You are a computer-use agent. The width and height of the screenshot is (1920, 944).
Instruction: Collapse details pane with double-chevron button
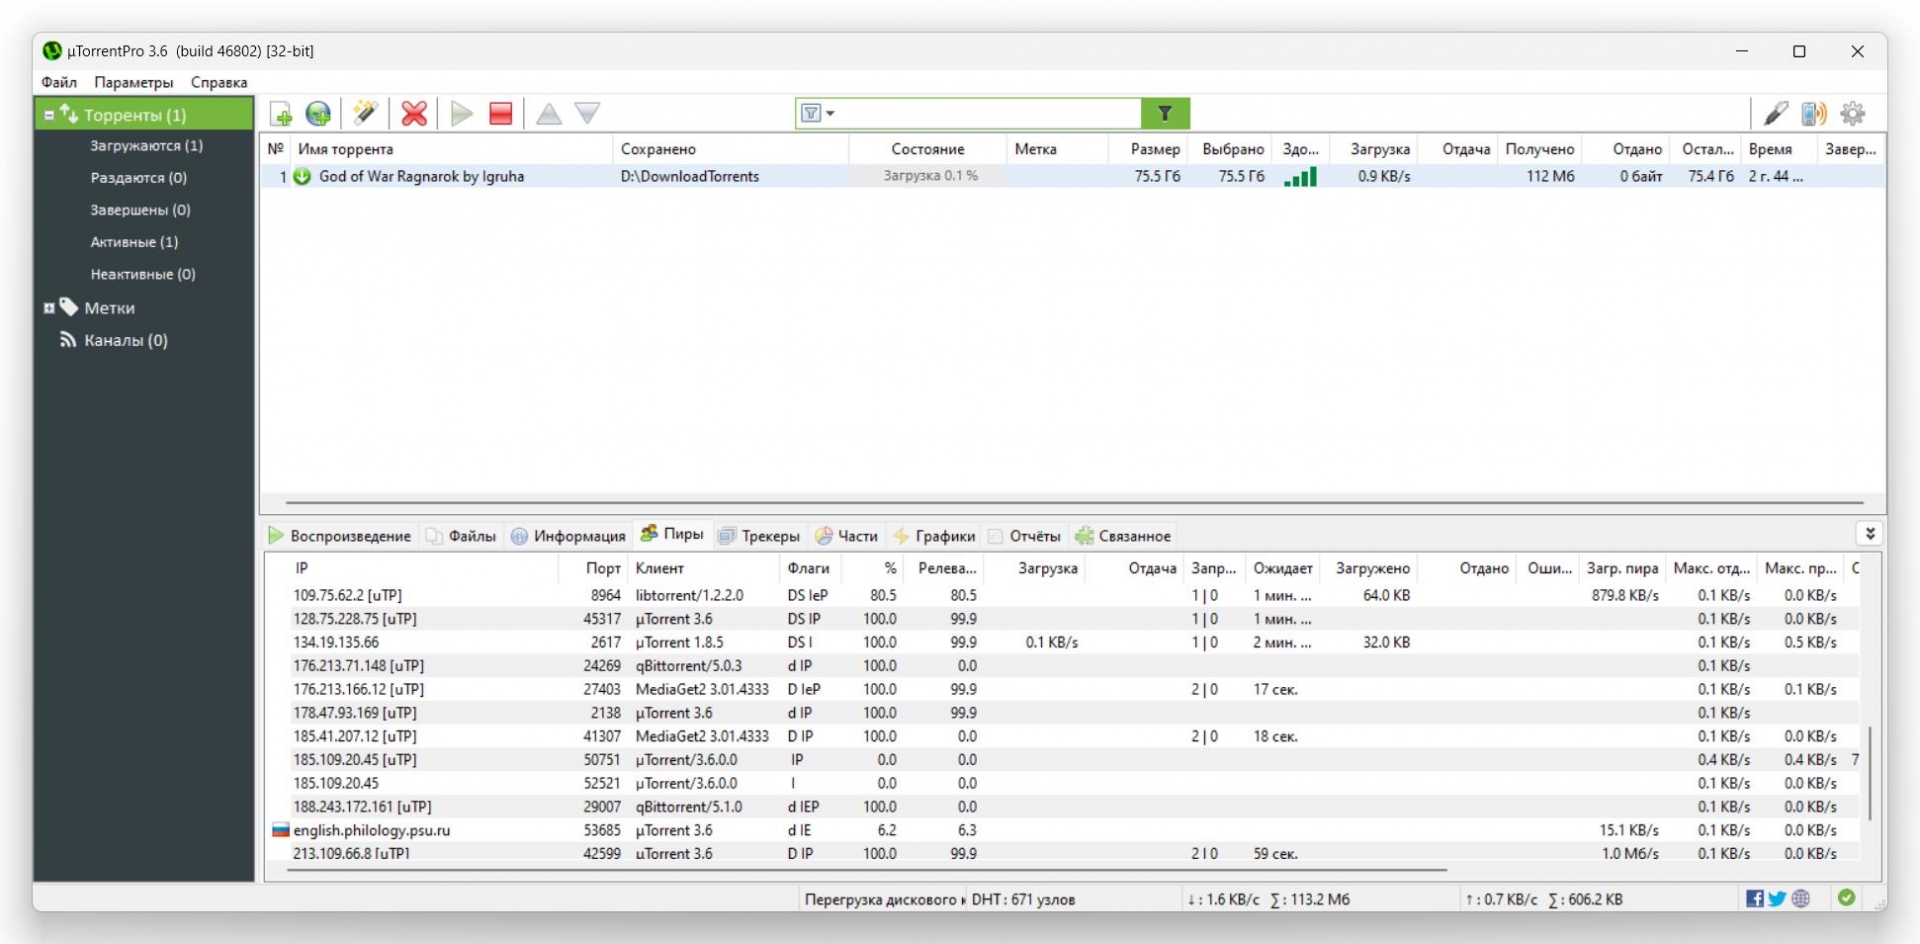point(1869,535)
